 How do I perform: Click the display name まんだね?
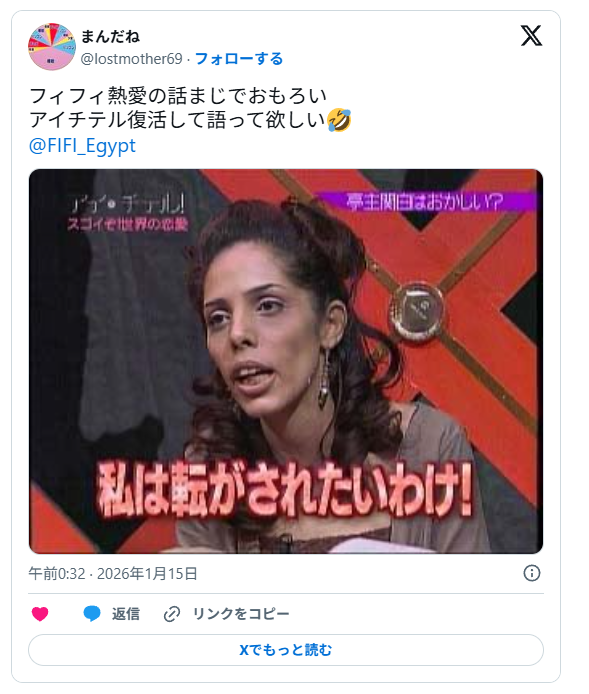(110, 37)
